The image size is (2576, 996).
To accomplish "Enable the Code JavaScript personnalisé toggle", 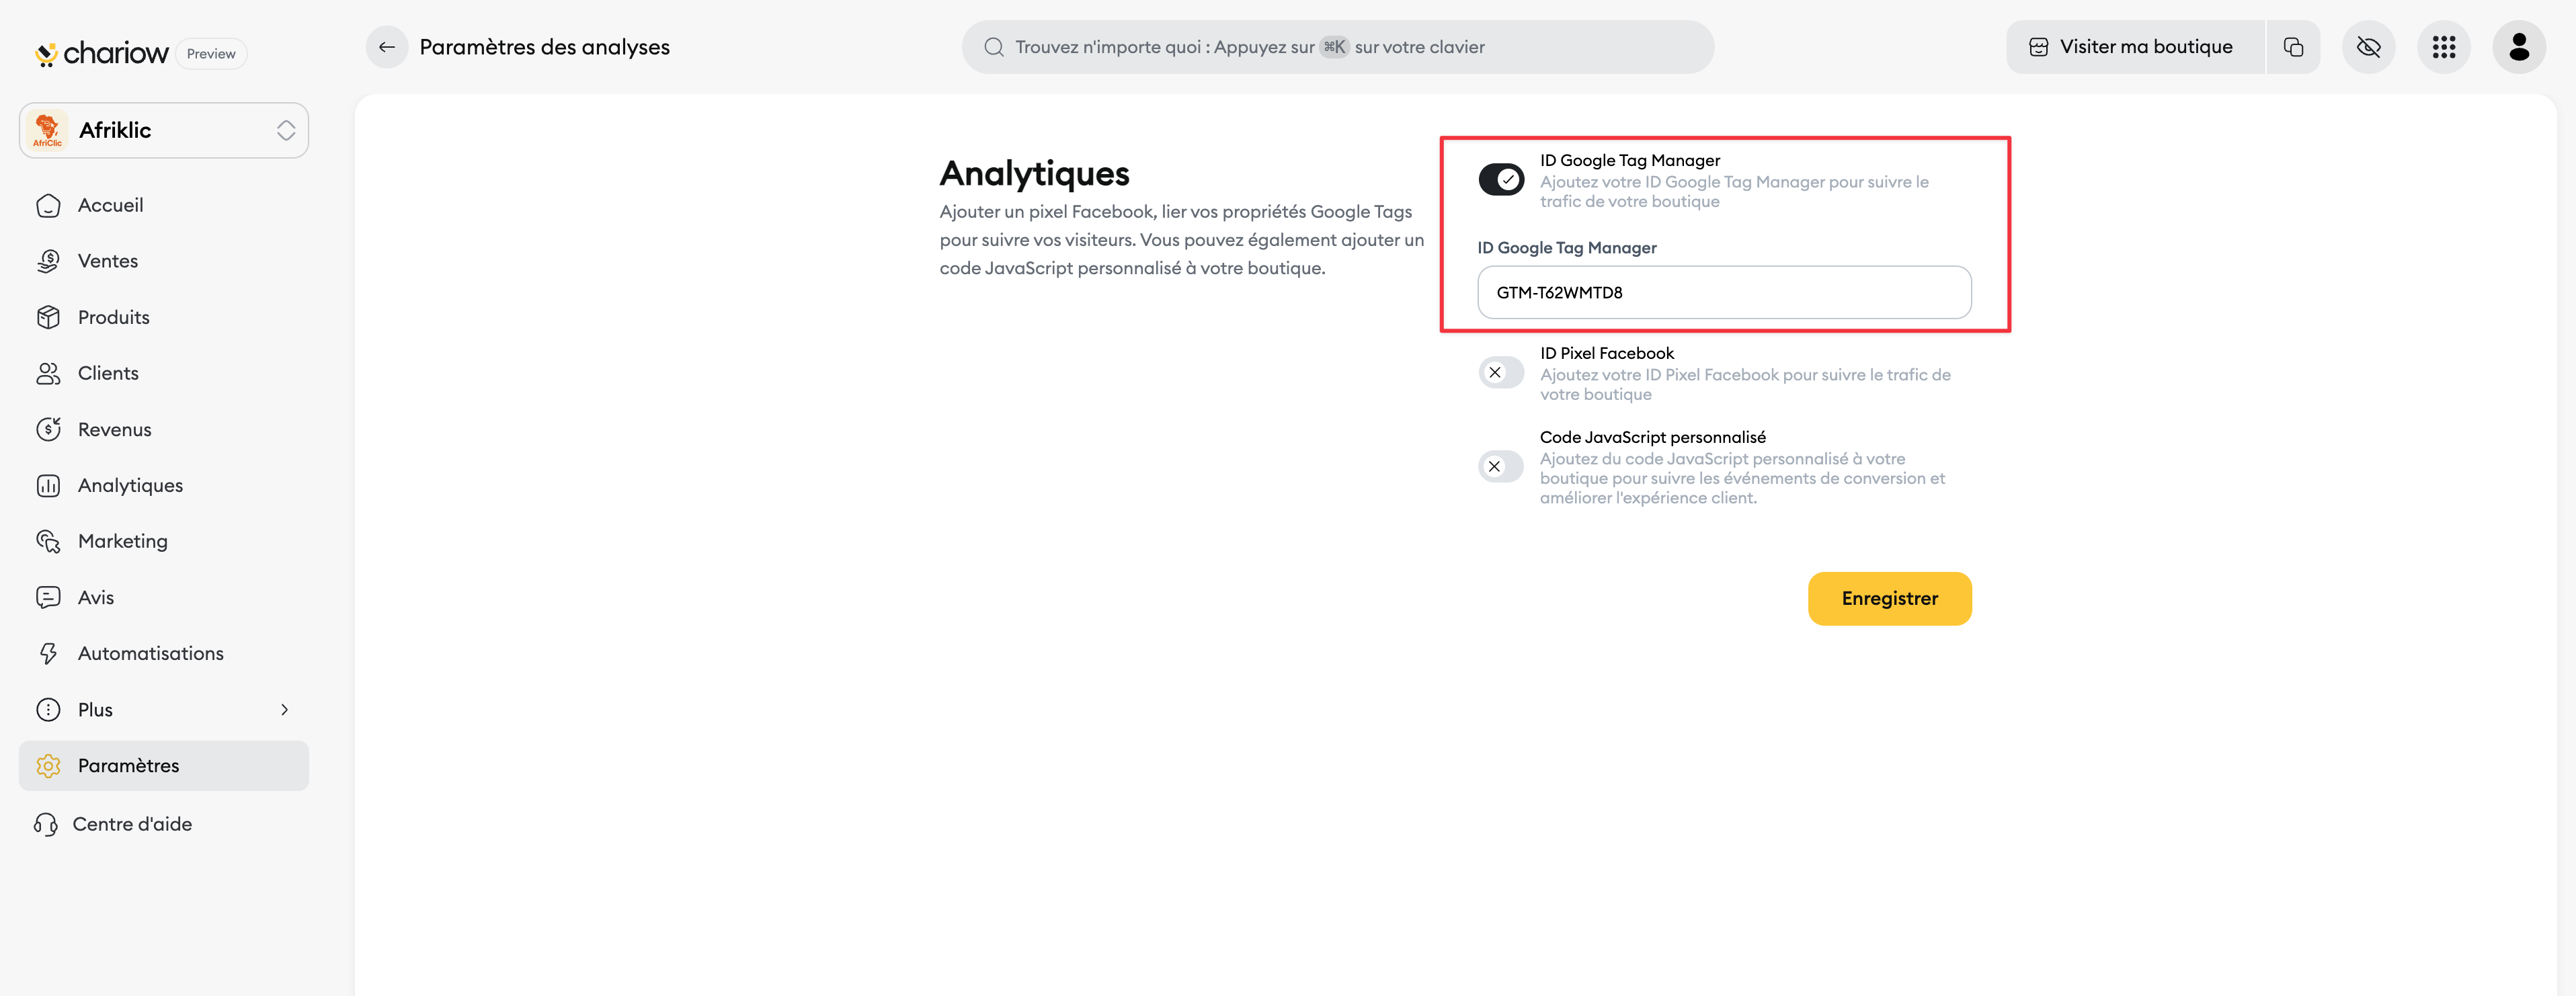I will (1501, 467).
